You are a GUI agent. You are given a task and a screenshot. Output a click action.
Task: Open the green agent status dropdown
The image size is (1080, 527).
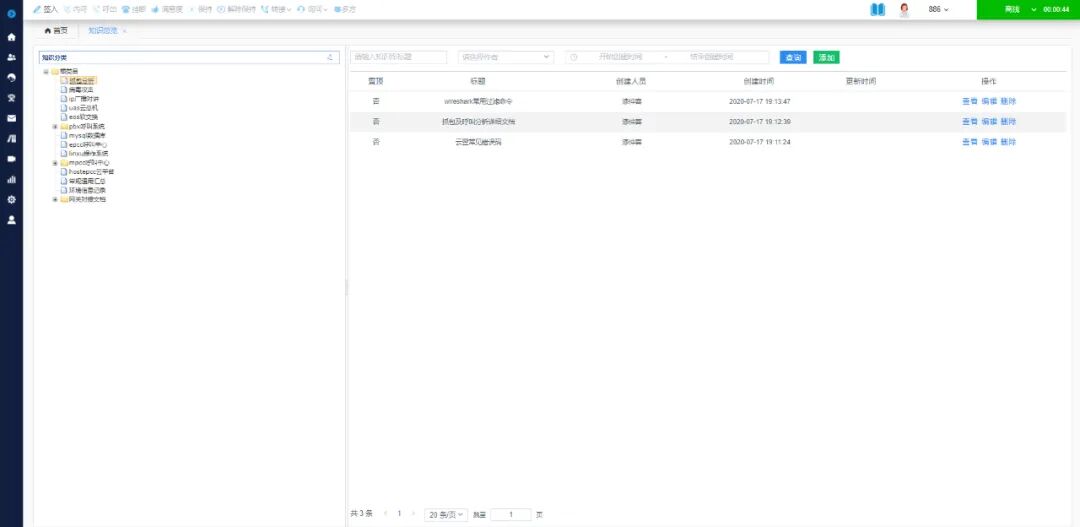pyautogui.click(x=1028, y=10)
